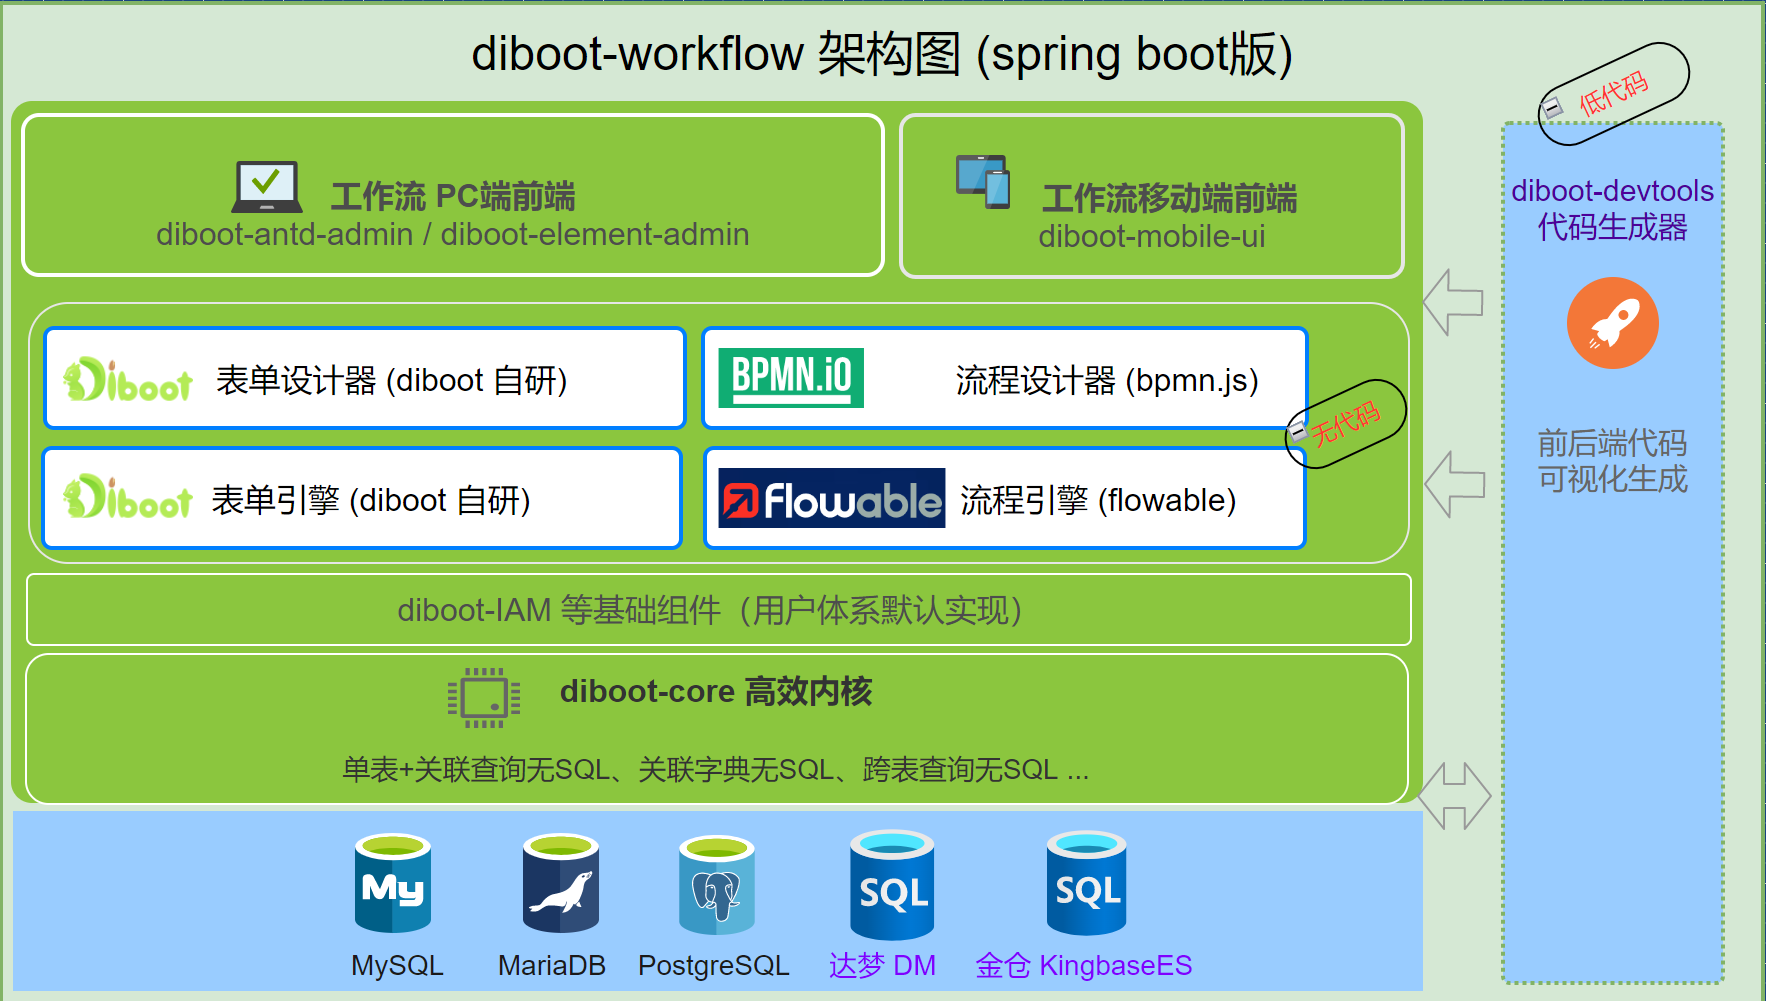Click the 无代码 tag label
This screenshot has width=1766, height=1001.
pyautogui.click(x=1346, y=424)
